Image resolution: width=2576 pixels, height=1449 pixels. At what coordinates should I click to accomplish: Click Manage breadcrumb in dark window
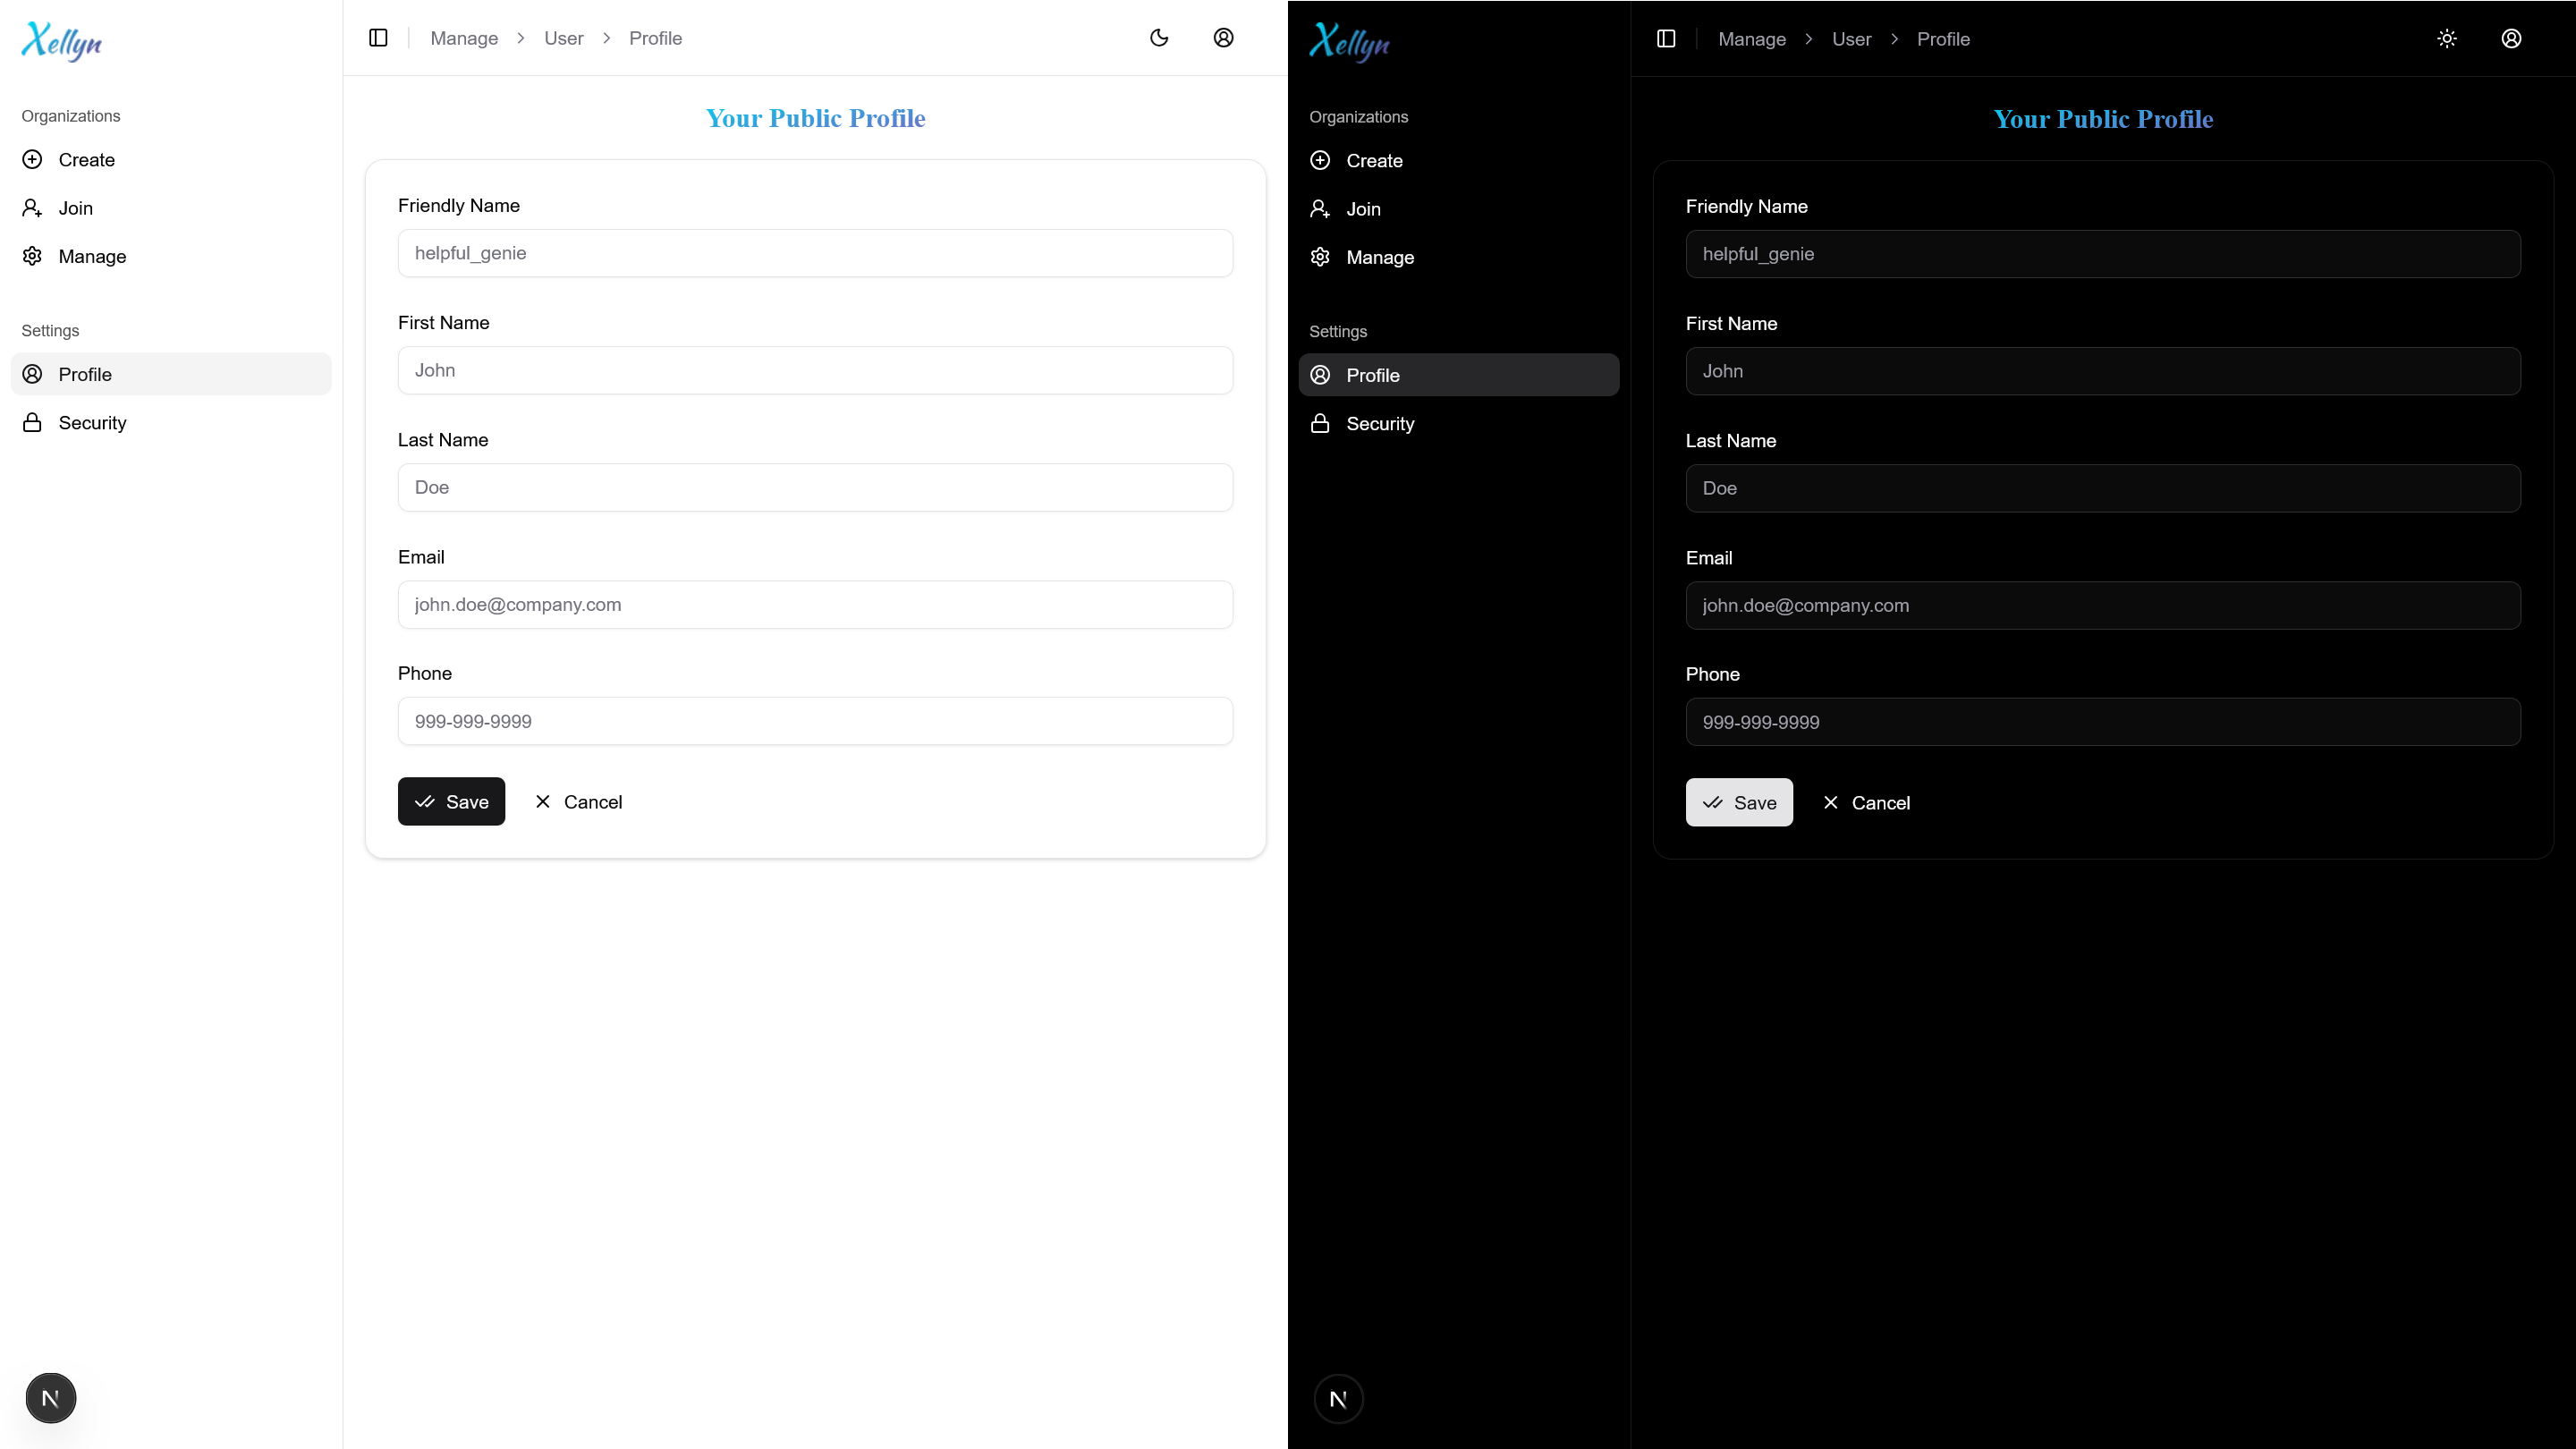(x=1752, y=39)
